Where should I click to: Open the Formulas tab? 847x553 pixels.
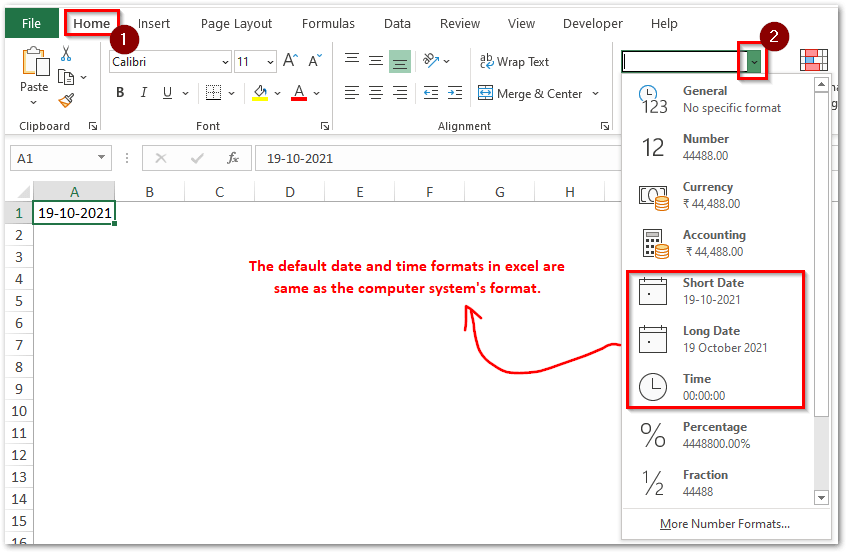pyautogui.click(x=328, y=23)
